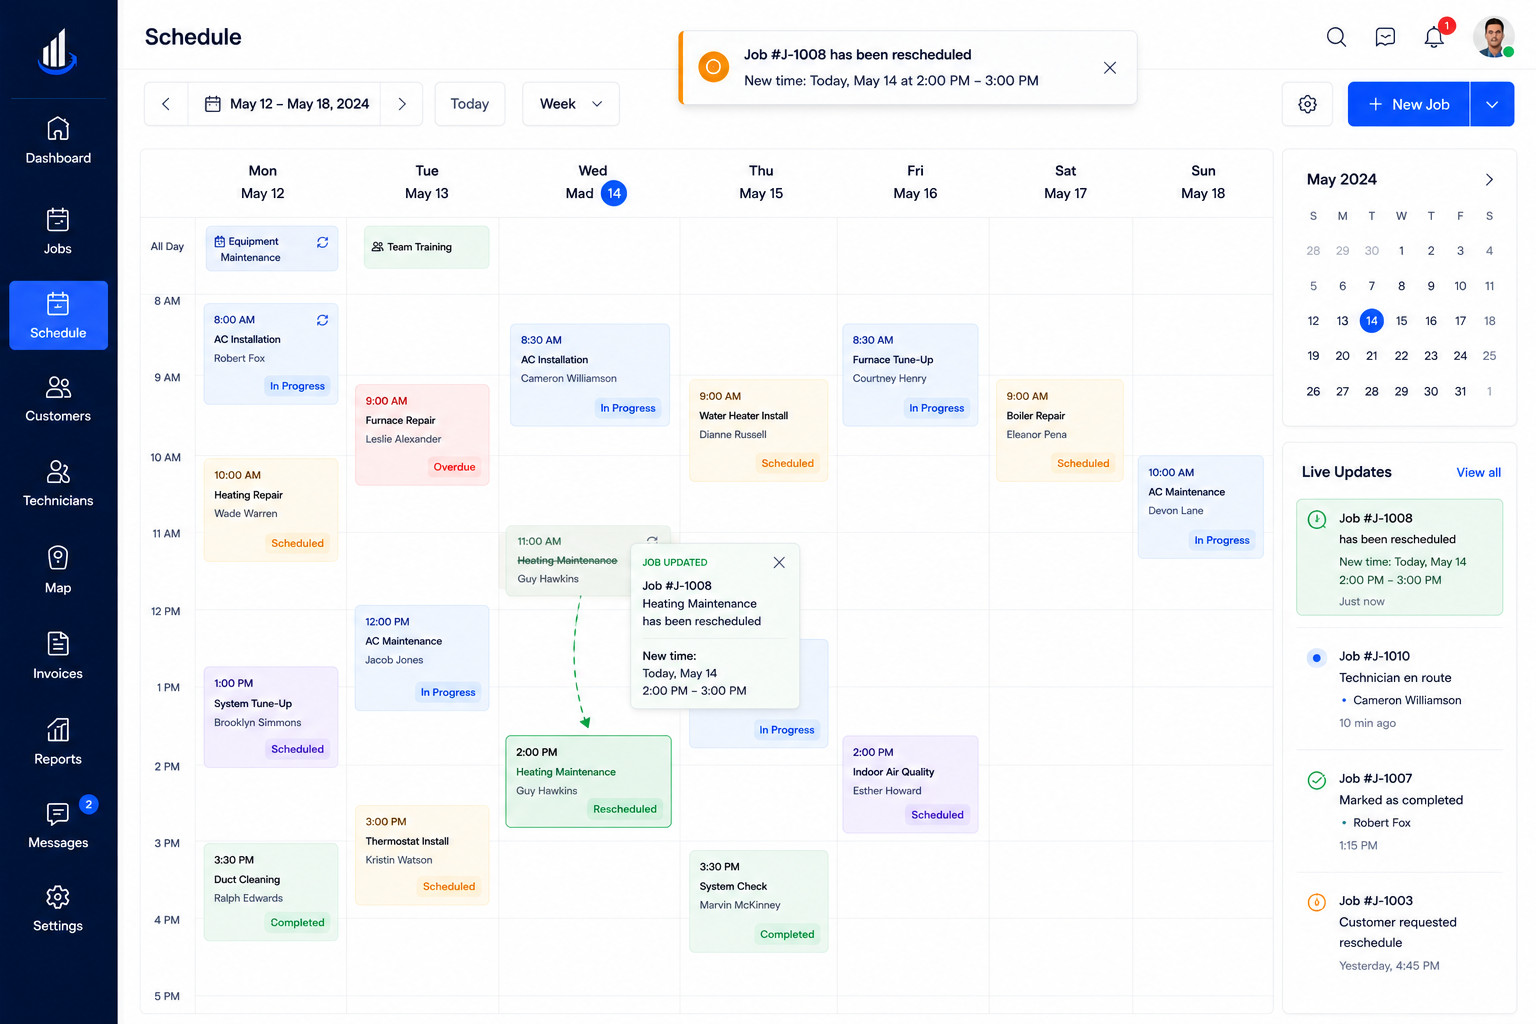Screen dimensions: 1536x1024
Task: Click the Thu May 15 column header
Action: click(761, 183)
